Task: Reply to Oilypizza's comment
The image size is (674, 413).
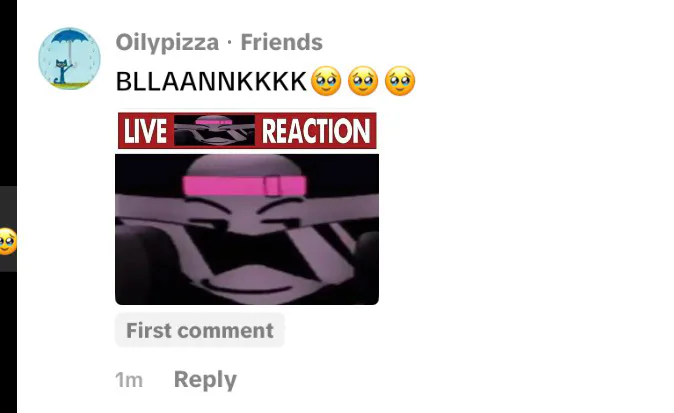Action: point(205,380)
